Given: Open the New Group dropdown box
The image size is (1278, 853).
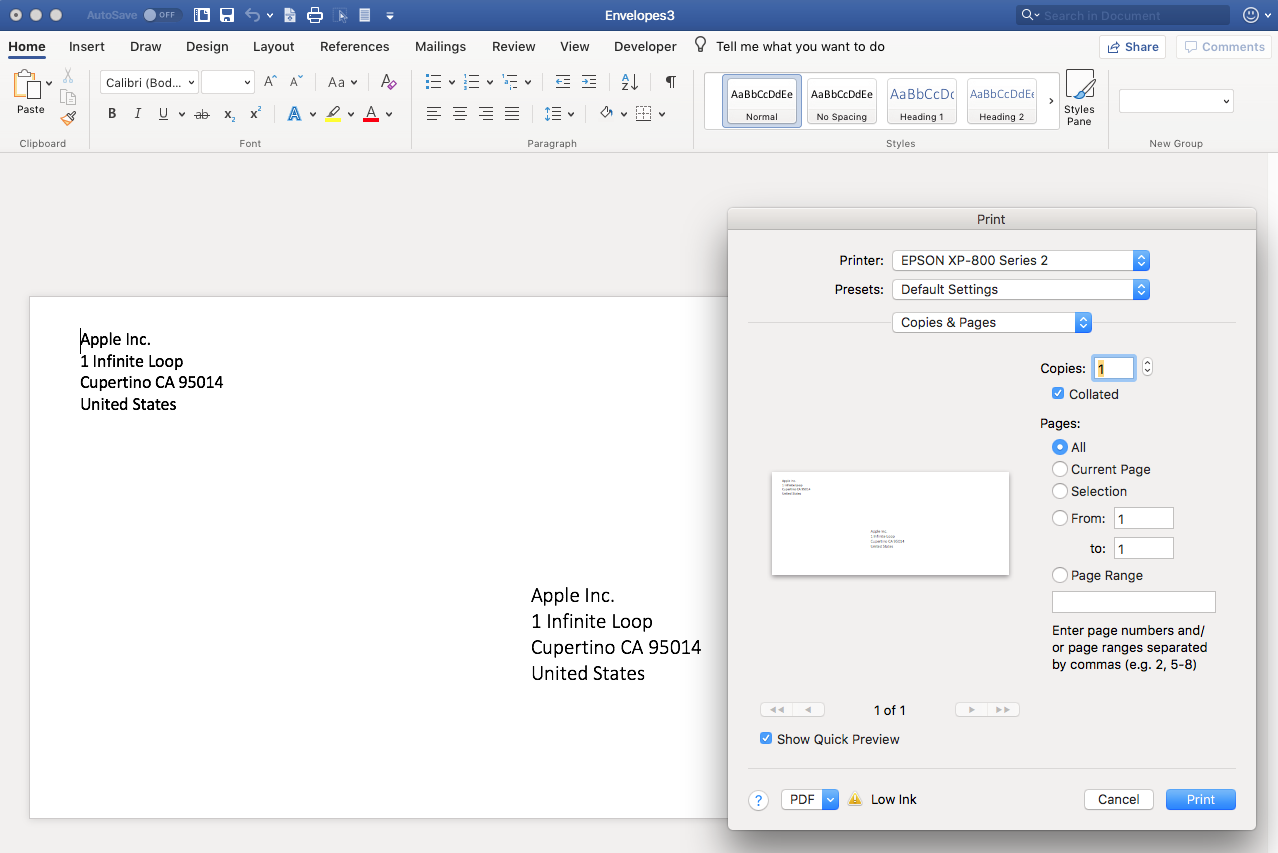Looking at the screenshot, I should point(1176,101).
